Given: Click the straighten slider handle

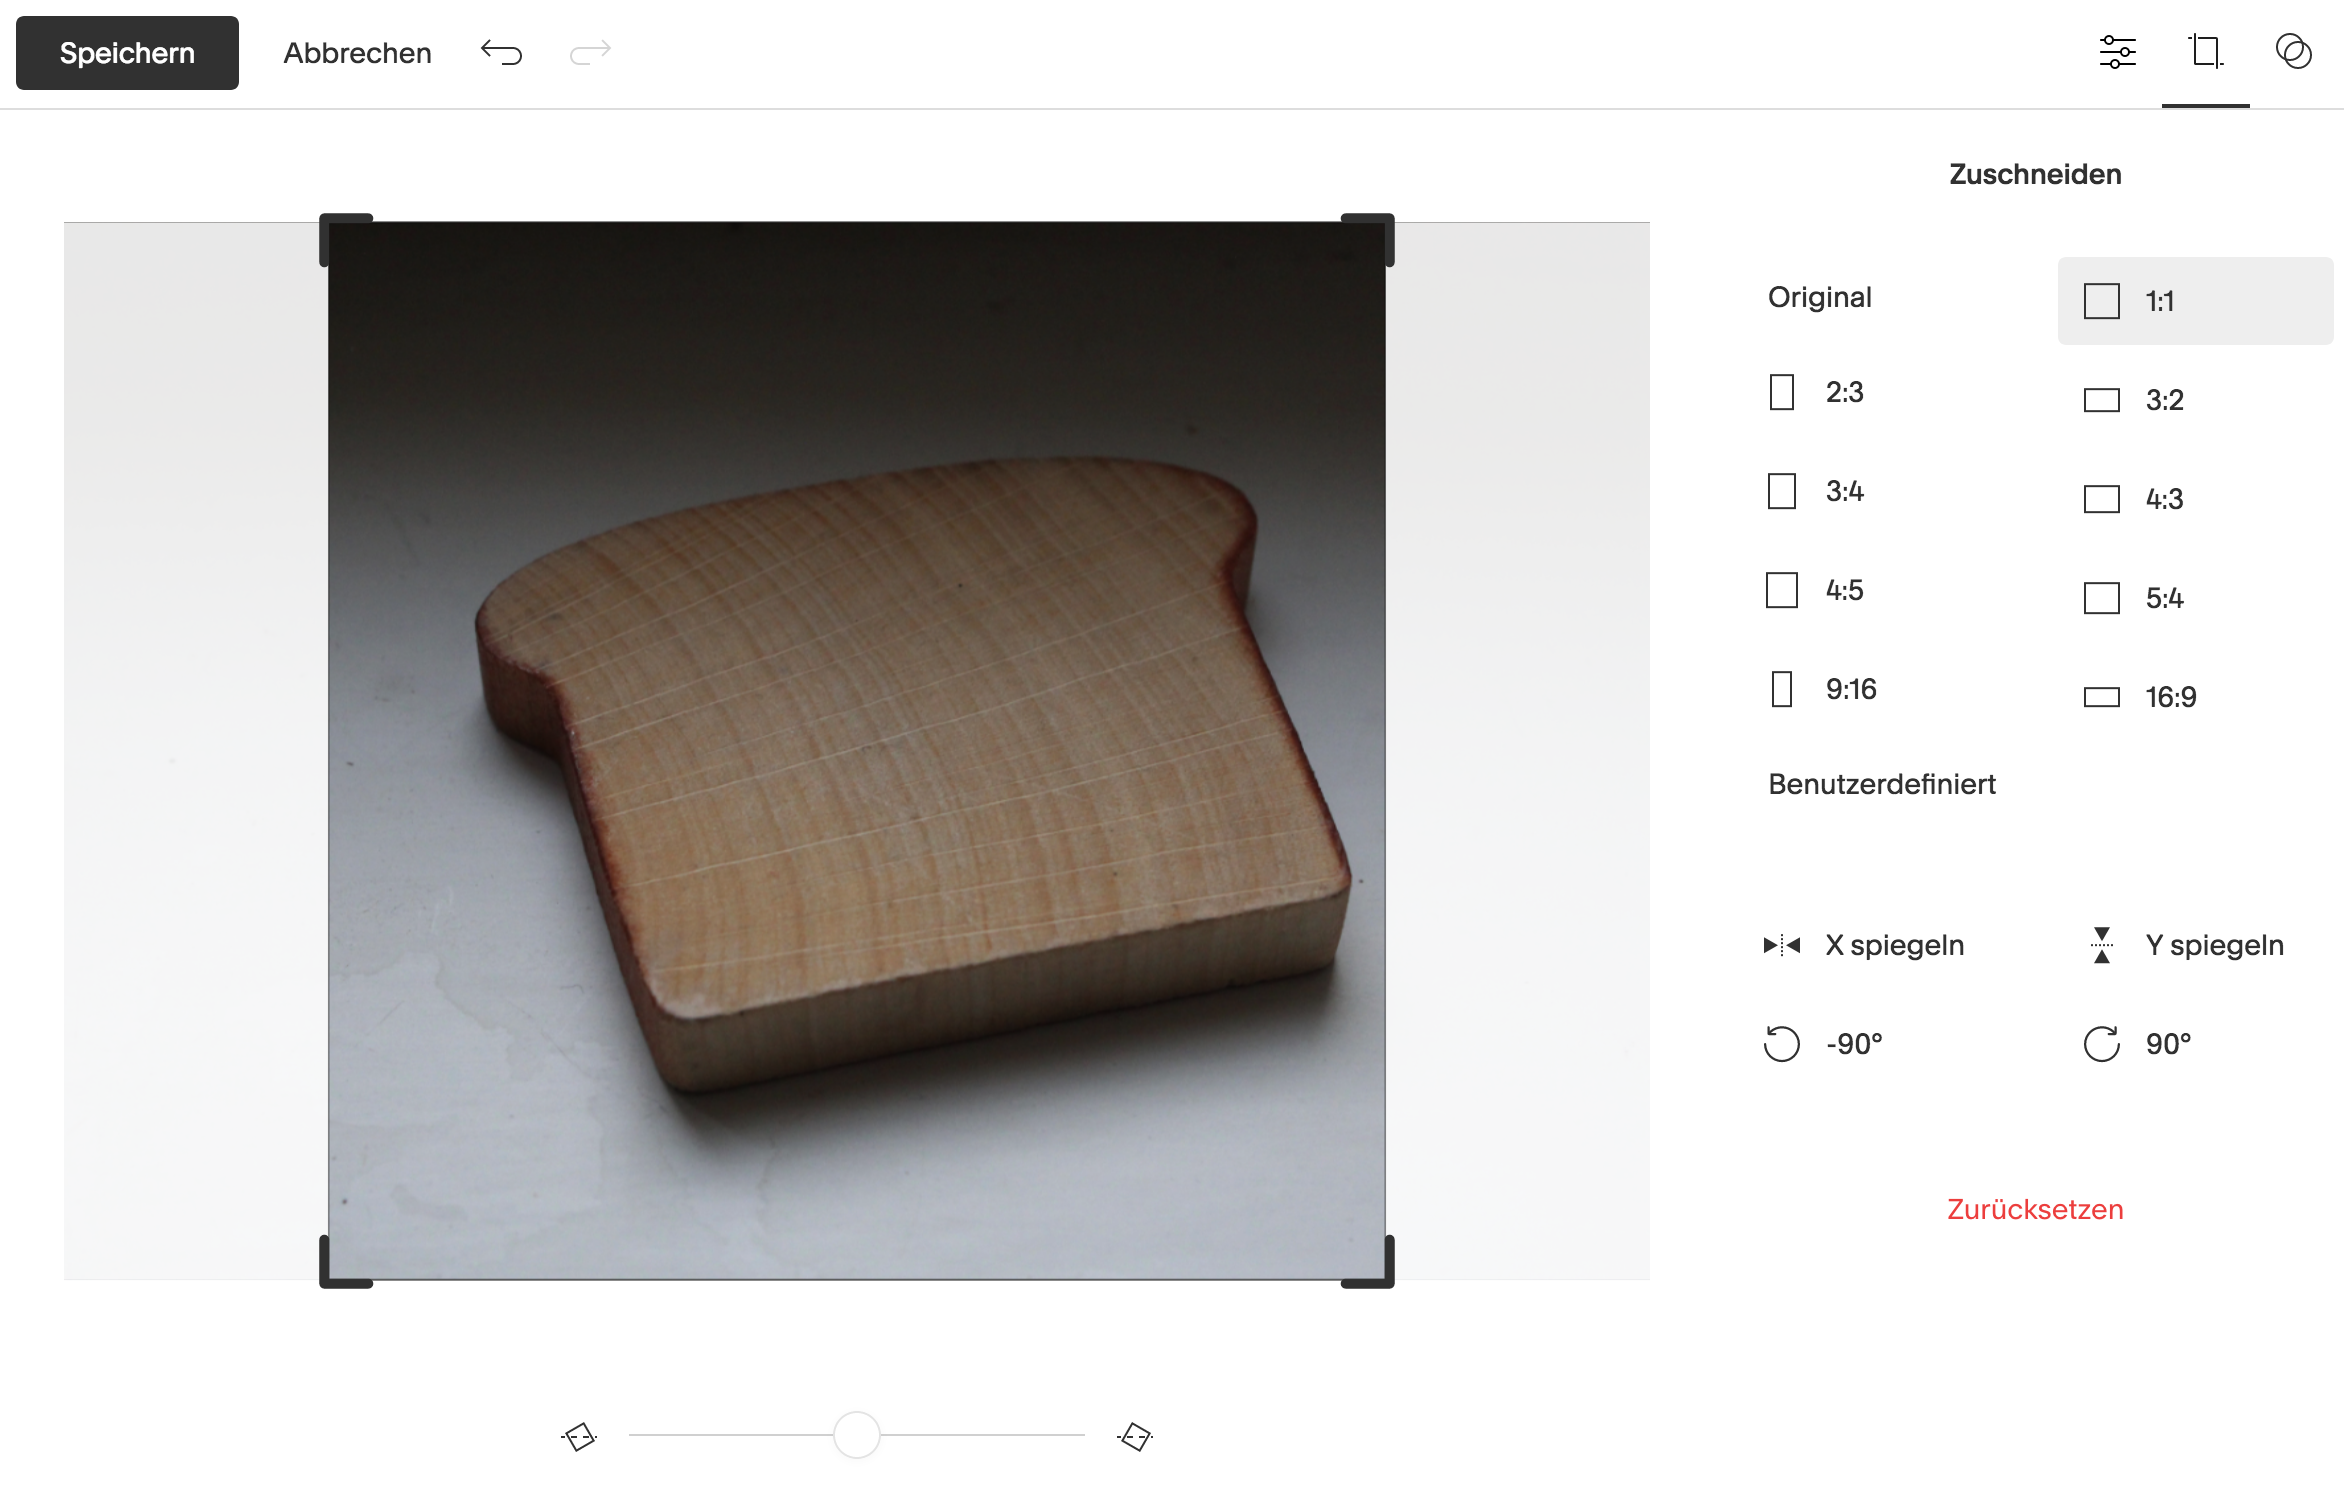Looking at the screenshot, I should (857, 1435).
